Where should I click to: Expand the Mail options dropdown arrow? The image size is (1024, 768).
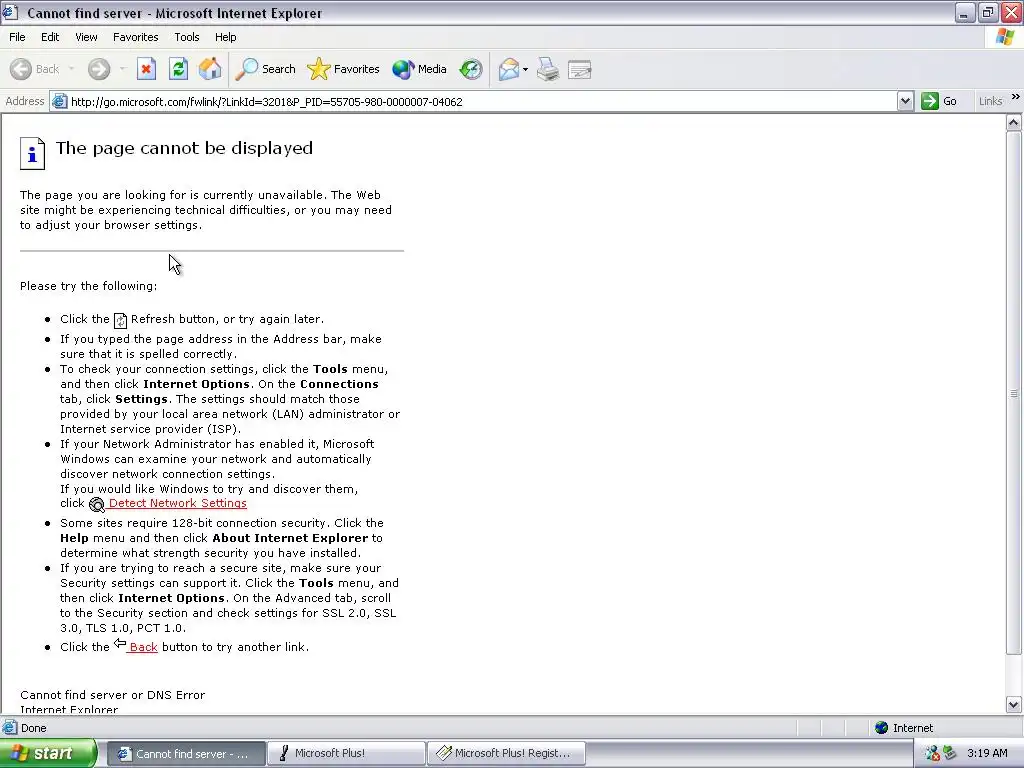(x=525, y=69)
